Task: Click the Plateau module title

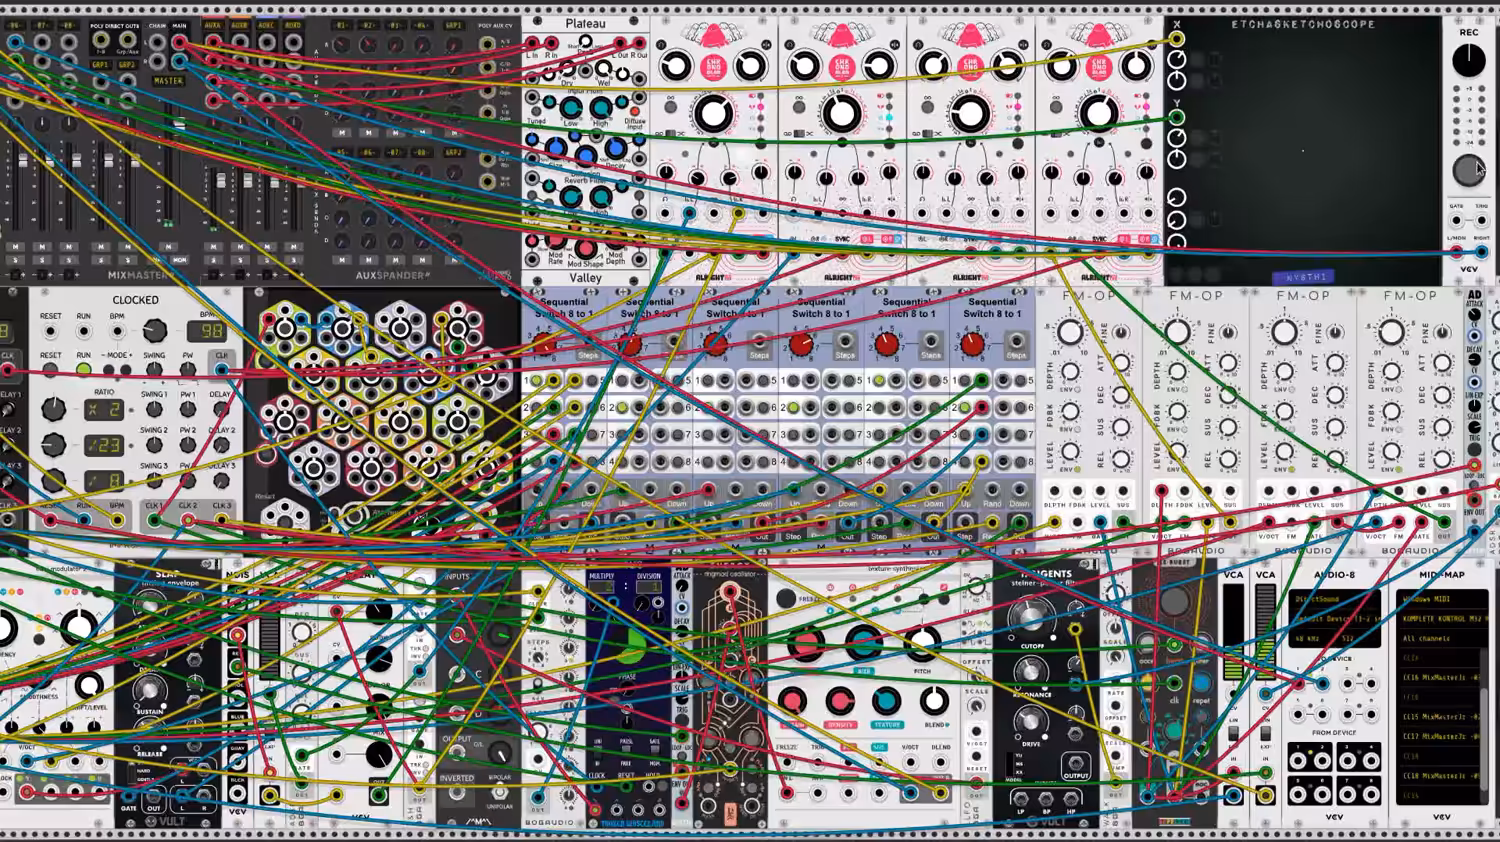Action: [x=585, y=23]
